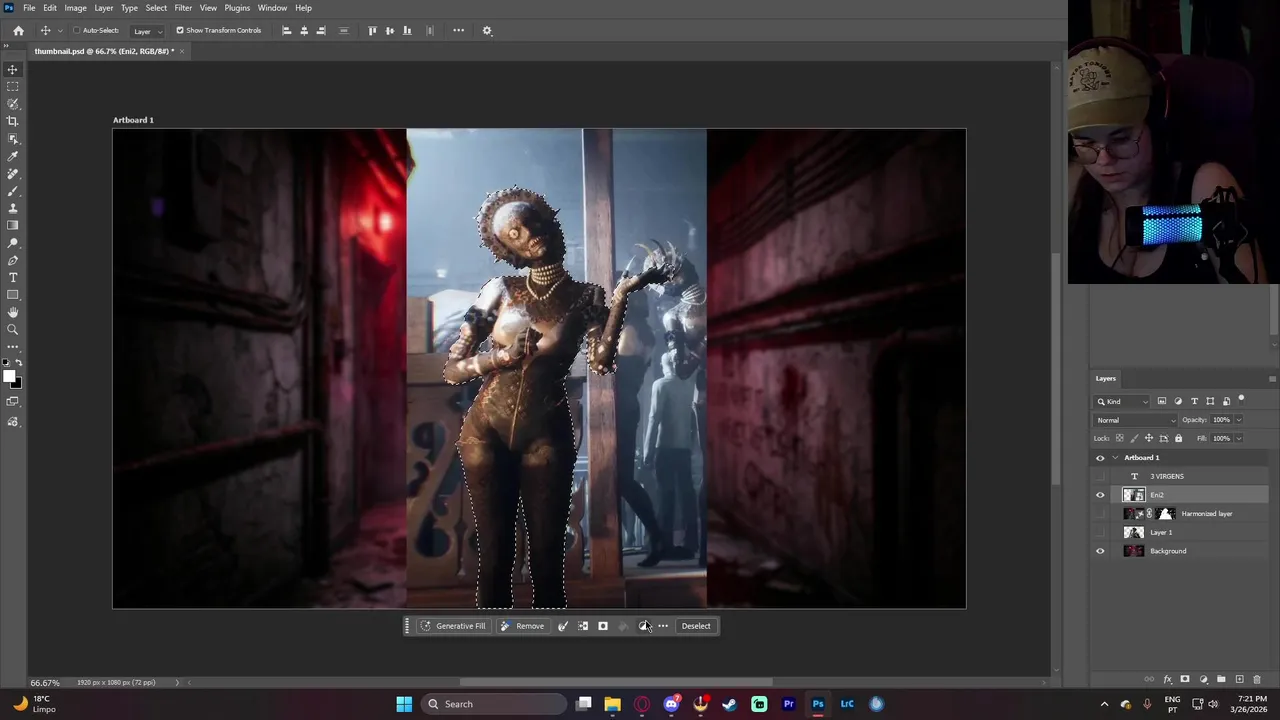Screen dimensions: 1280x720
Task: Click the delete layer trash icon
Action: coord(1257,680)
